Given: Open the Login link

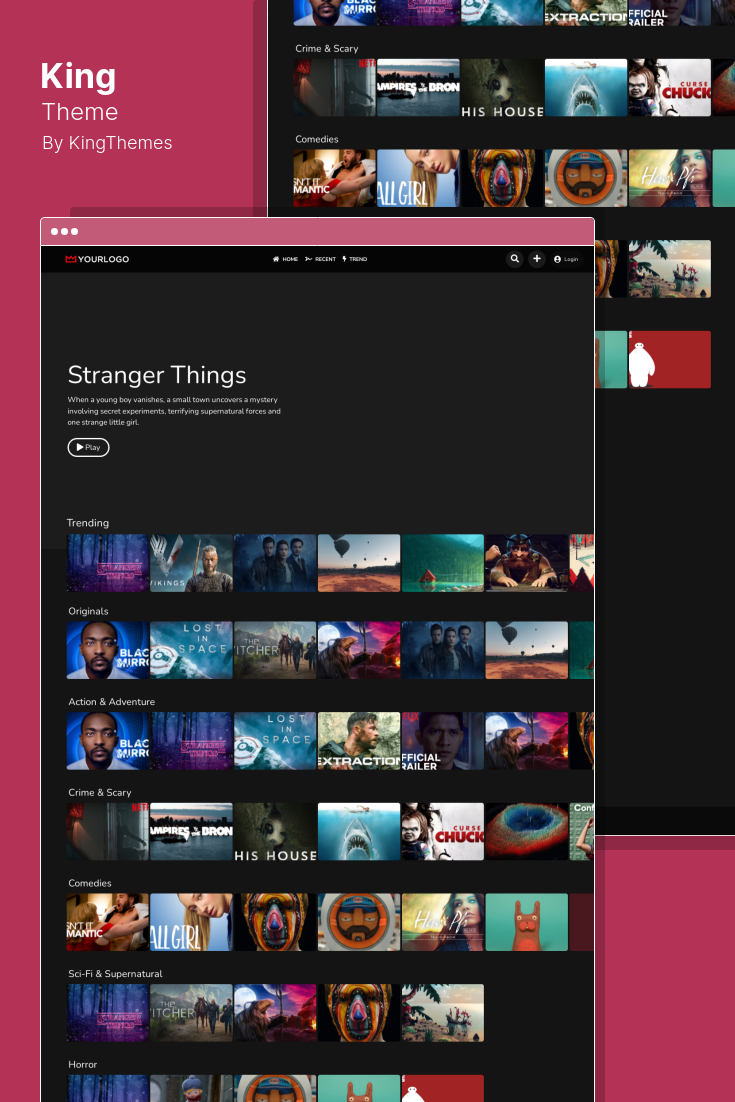Looking at the screenshot, I should 566,259.
